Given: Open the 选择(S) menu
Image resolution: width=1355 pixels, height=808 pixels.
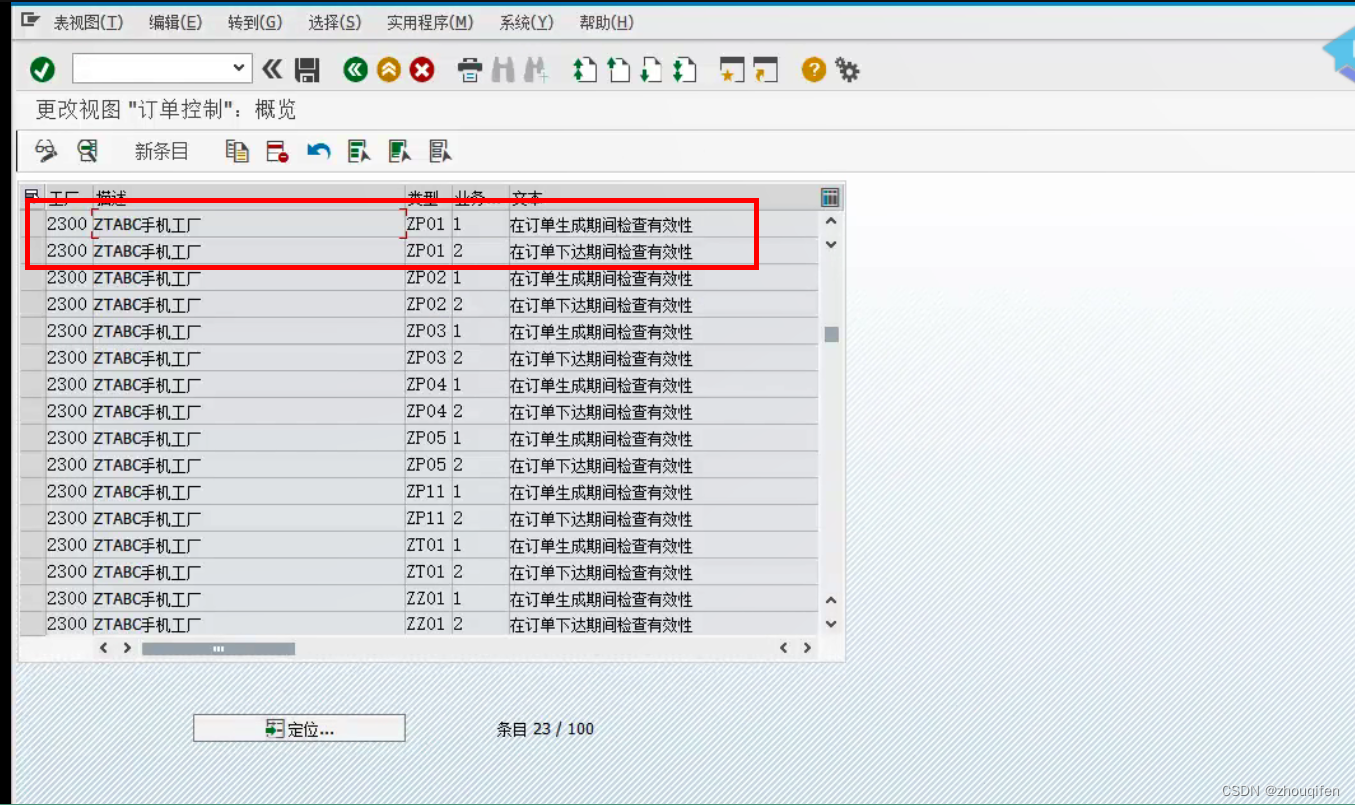Looking at the screenshot, I should [x=335, y=22].
